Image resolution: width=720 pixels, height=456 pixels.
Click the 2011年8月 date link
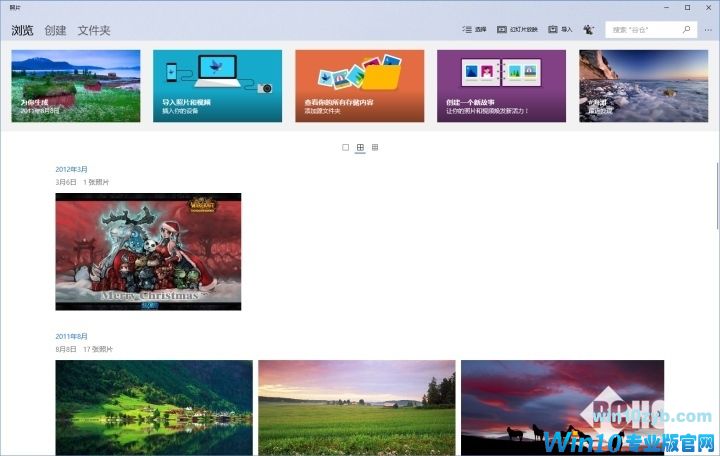(71, 337)
